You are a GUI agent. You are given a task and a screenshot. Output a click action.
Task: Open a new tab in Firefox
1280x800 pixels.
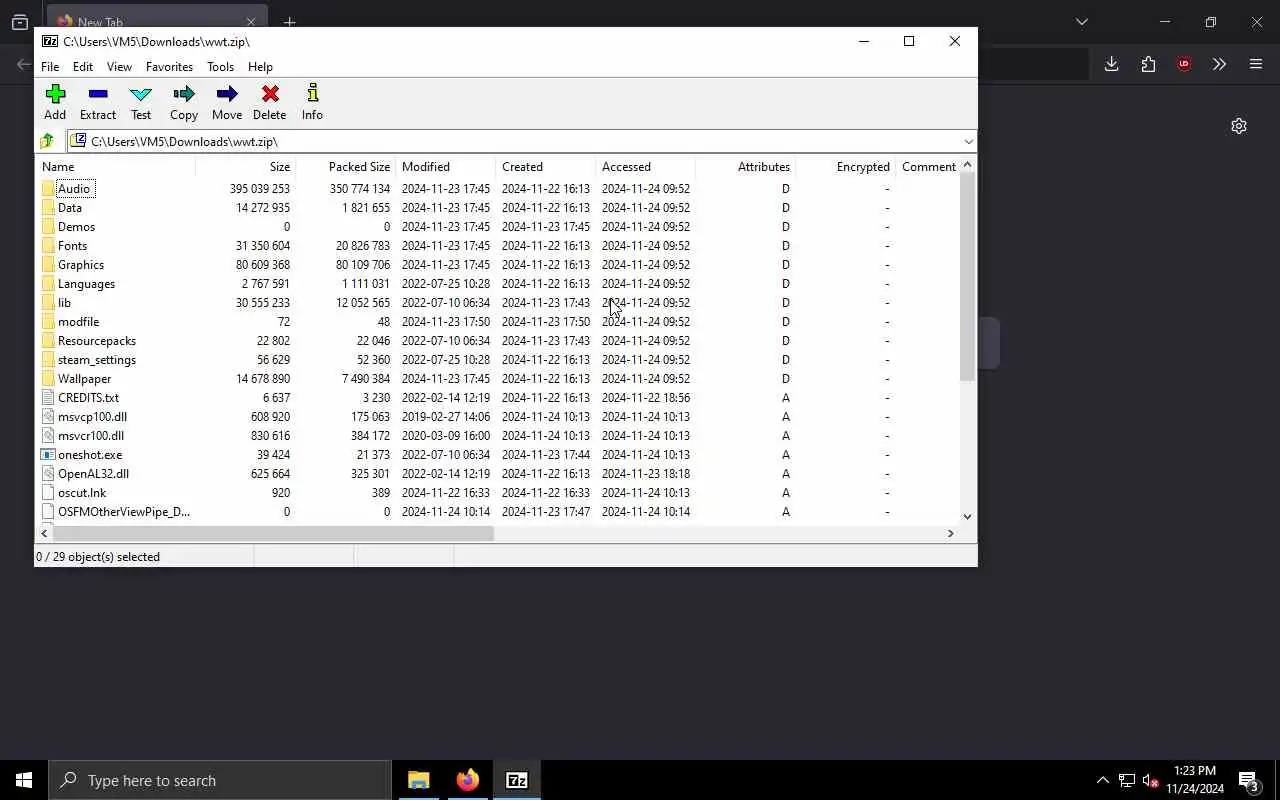(x=289, y=21)
